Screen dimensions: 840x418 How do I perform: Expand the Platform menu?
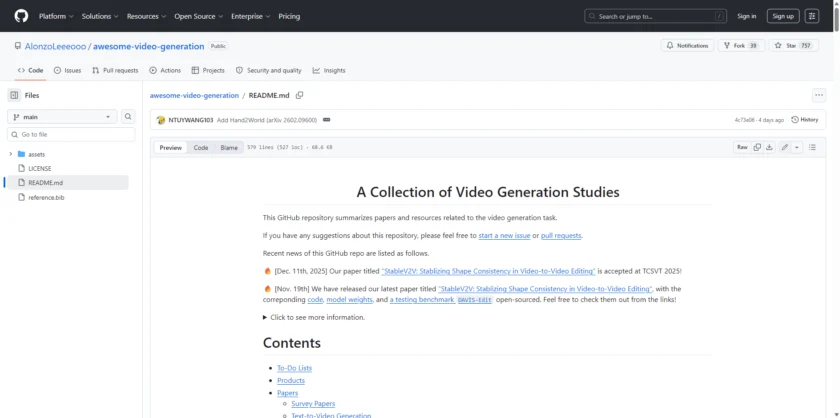[x=56, y=16]
